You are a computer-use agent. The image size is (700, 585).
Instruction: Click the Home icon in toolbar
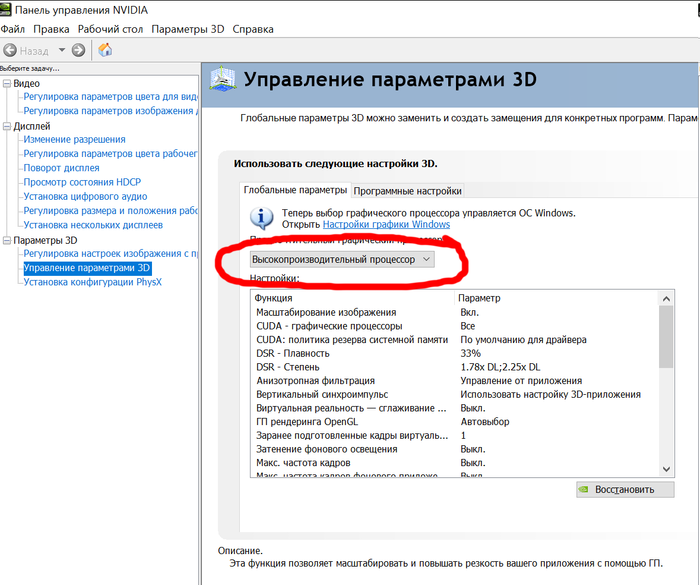point(105,50)
